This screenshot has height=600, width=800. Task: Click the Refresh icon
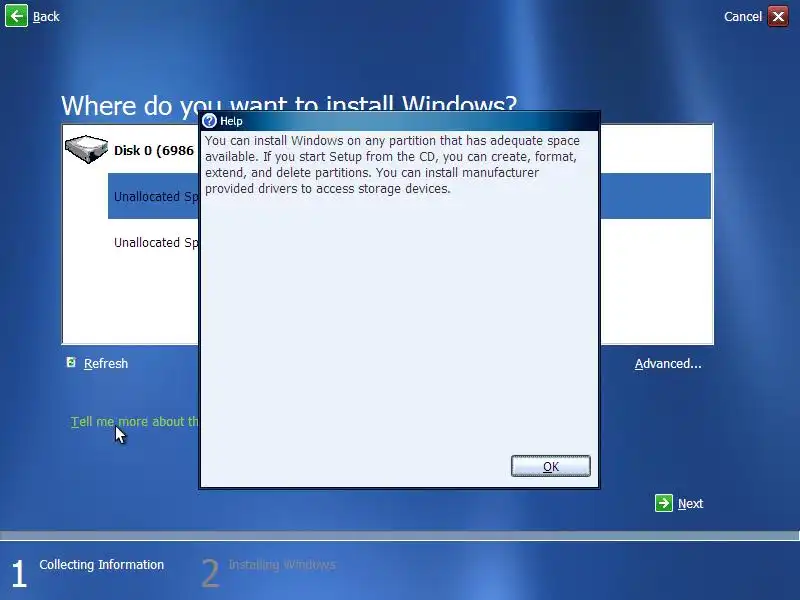pos(71,362)
